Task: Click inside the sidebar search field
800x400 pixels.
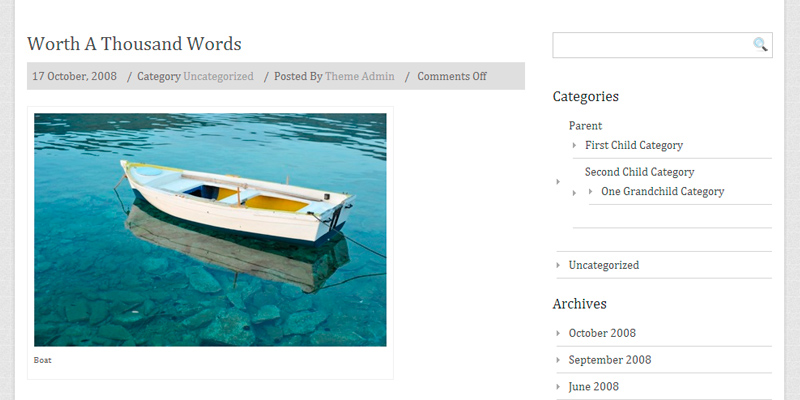Action: [x=650, y=45]
